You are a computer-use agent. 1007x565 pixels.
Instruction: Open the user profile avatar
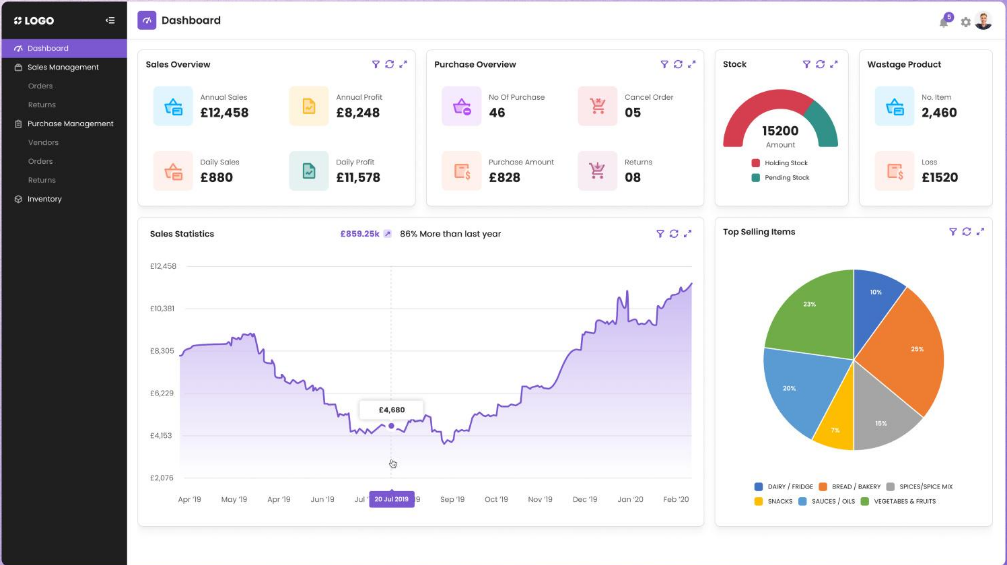(x=983, y=21)
